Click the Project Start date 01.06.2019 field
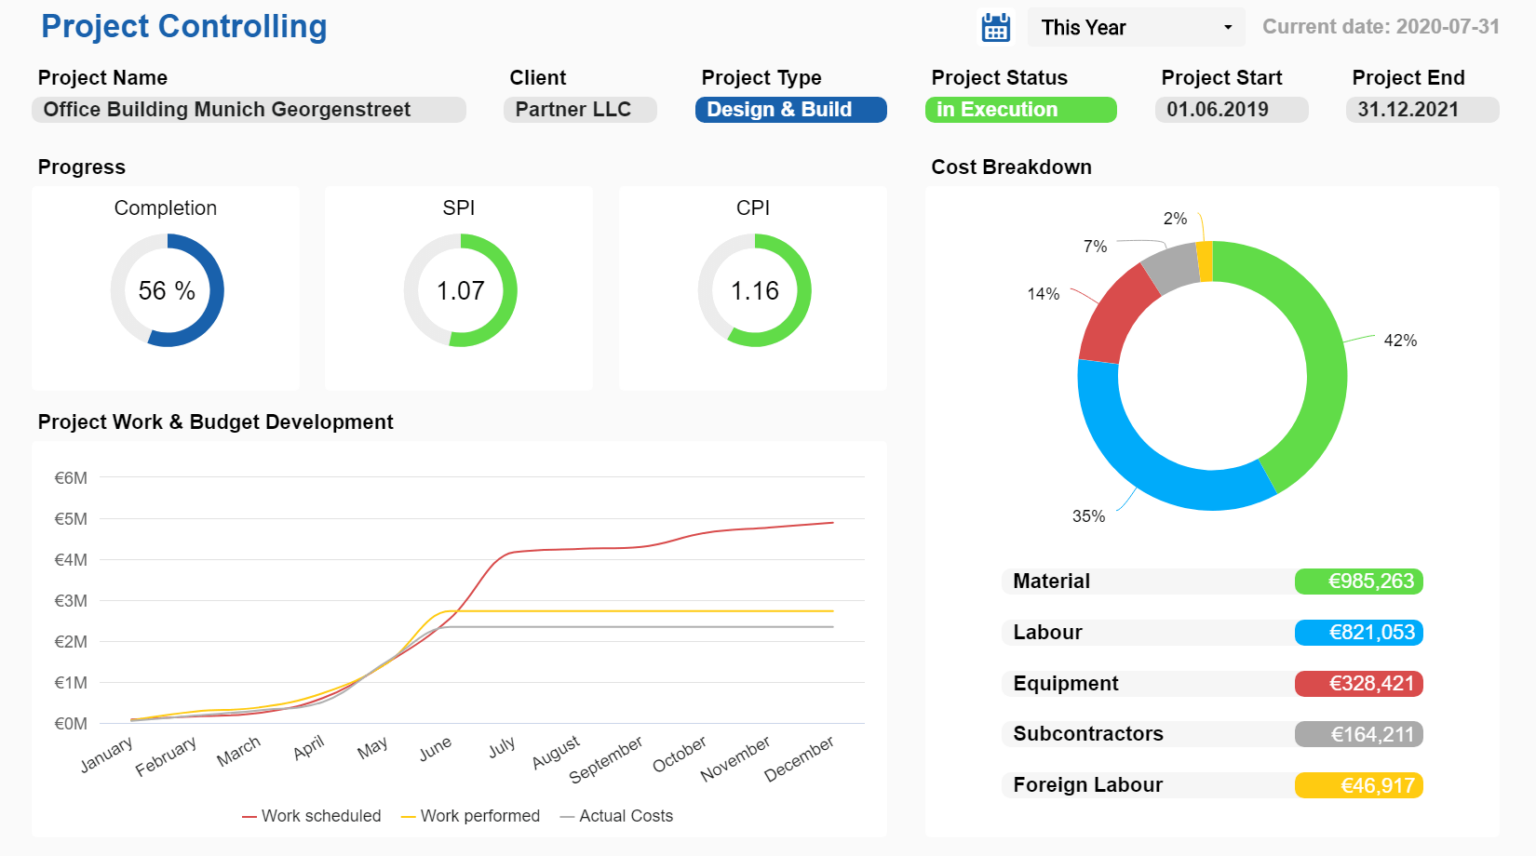 [x=1231, y=109]
